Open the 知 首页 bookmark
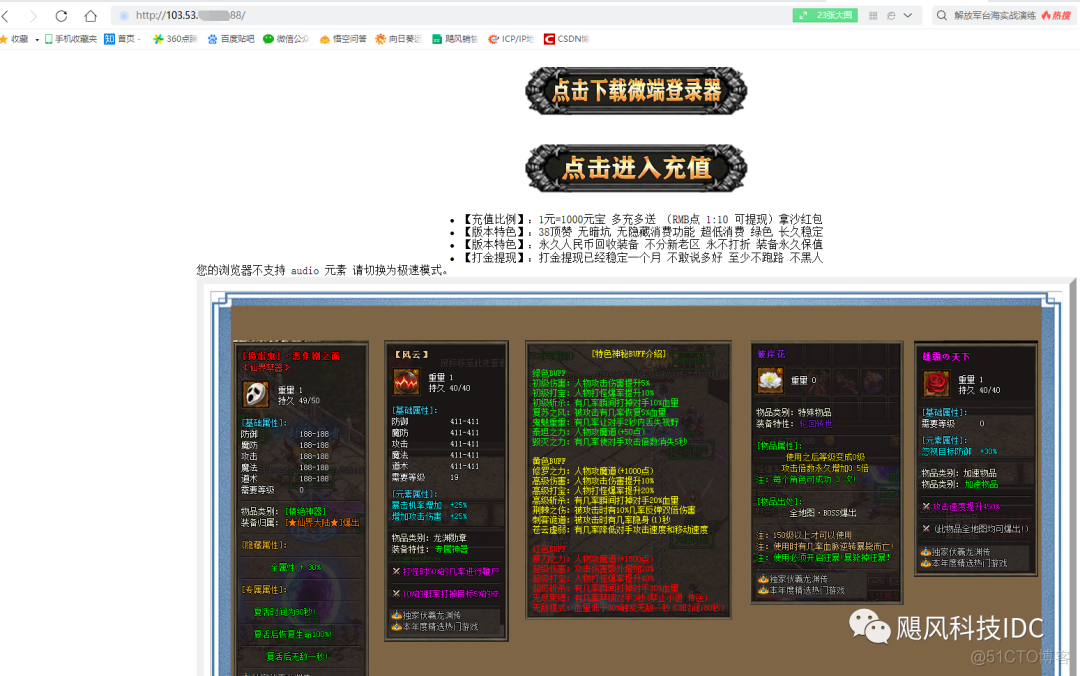The image size is (1080, 676). click(122, 39)
